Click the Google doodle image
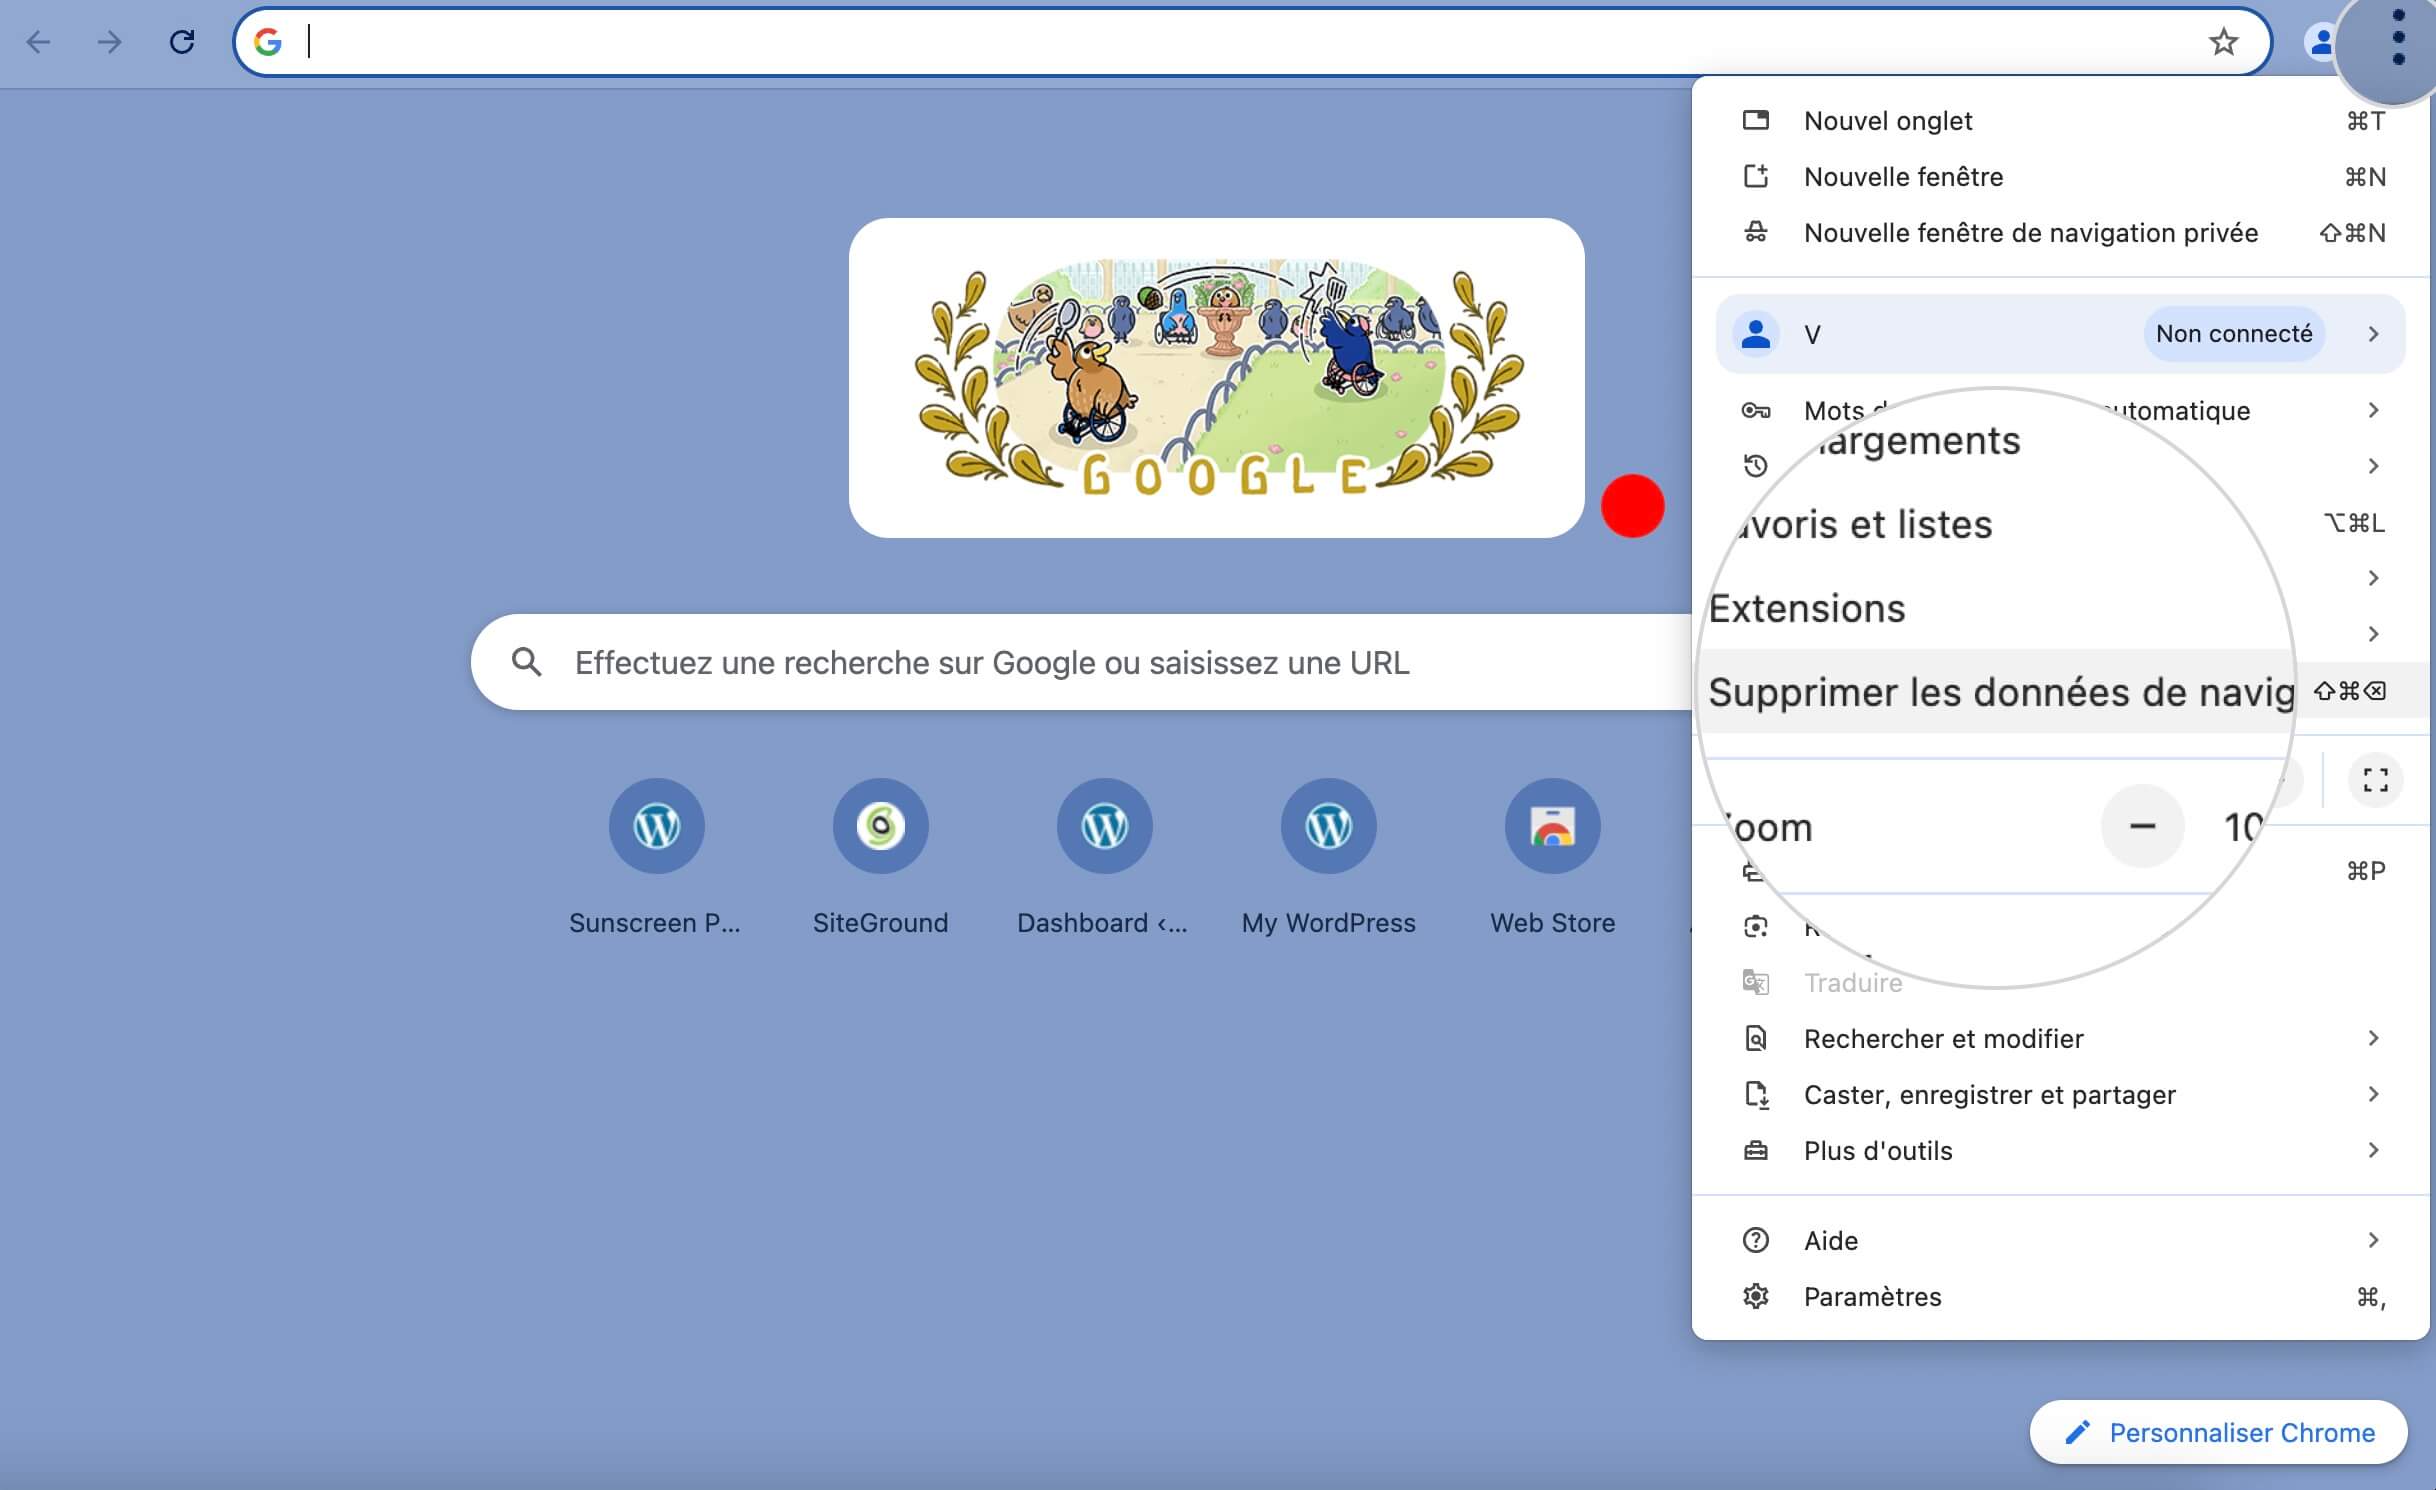Image resolution: width=2436 pixels, height=1490 pixels. tap(1217, 378)
